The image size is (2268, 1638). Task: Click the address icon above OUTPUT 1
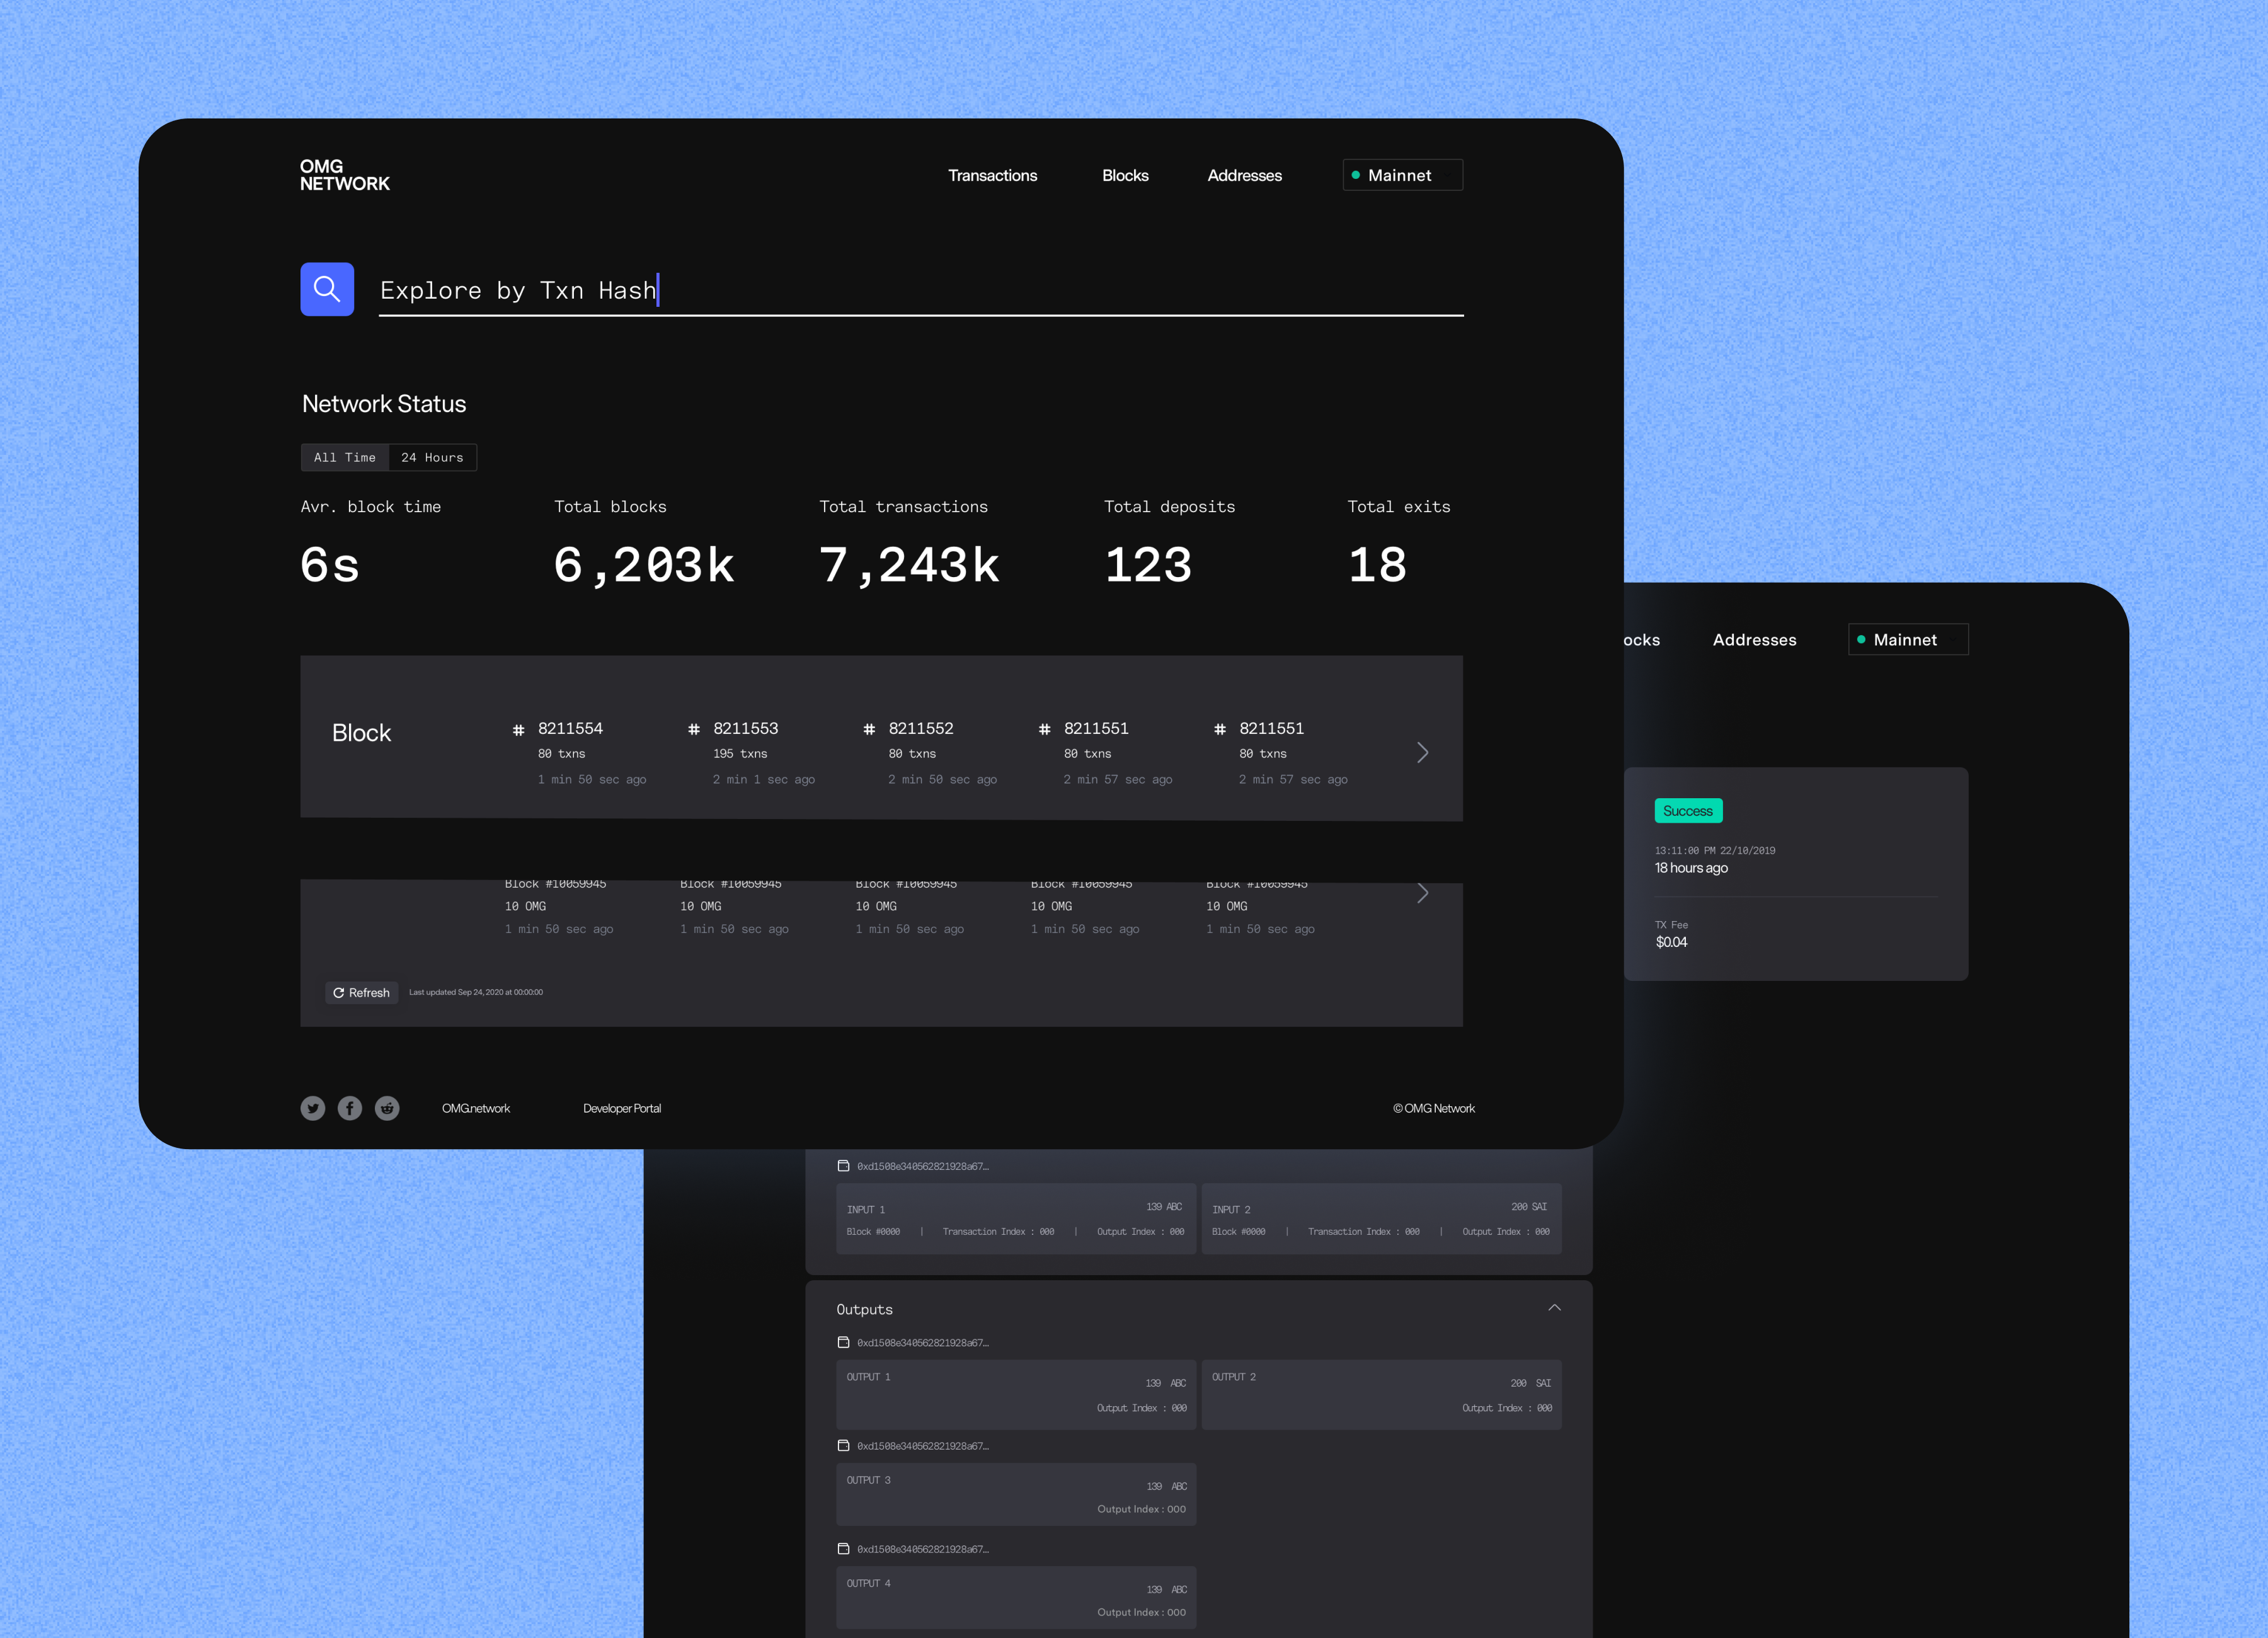point(843,1343)
